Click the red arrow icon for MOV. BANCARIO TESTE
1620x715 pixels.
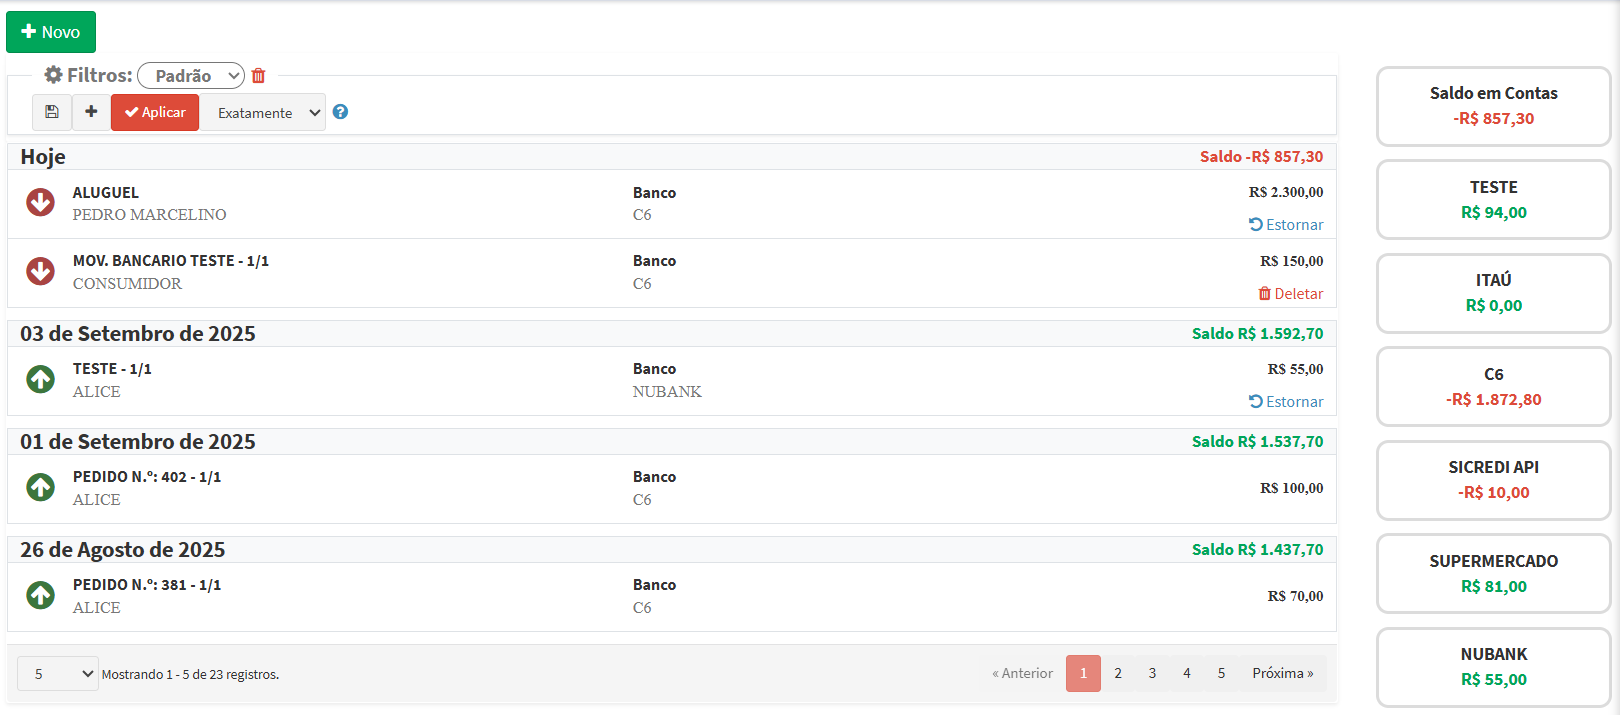point(40,271)
